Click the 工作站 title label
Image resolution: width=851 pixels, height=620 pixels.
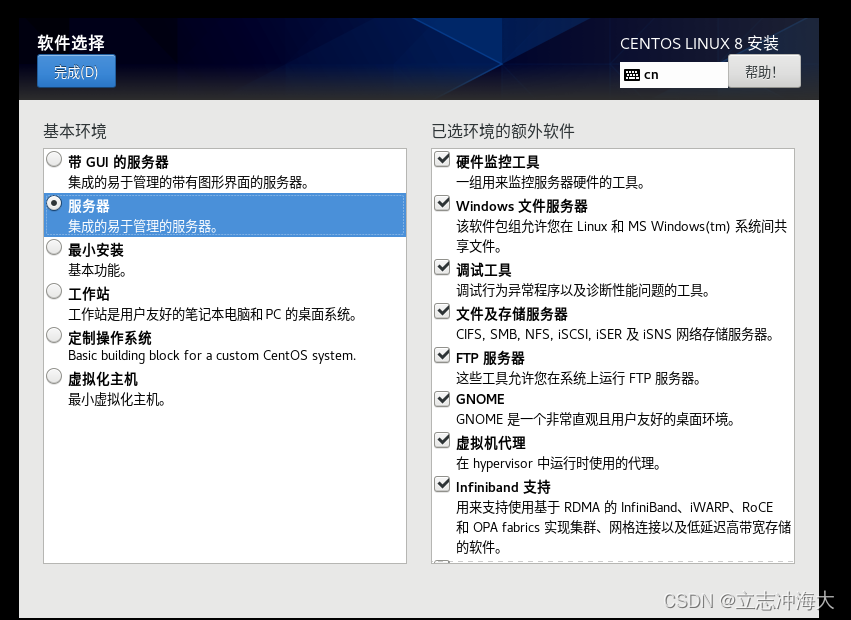click(x=89, y=294)
